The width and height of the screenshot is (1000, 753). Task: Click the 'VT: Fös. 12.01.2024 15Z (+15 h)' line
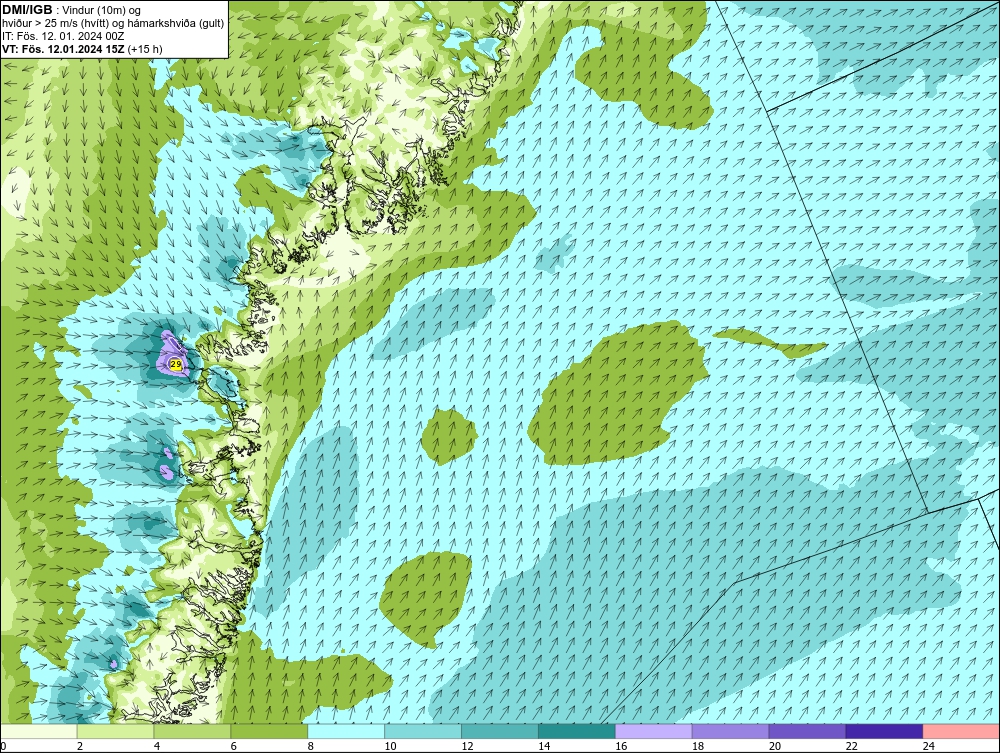coord(82,49)
